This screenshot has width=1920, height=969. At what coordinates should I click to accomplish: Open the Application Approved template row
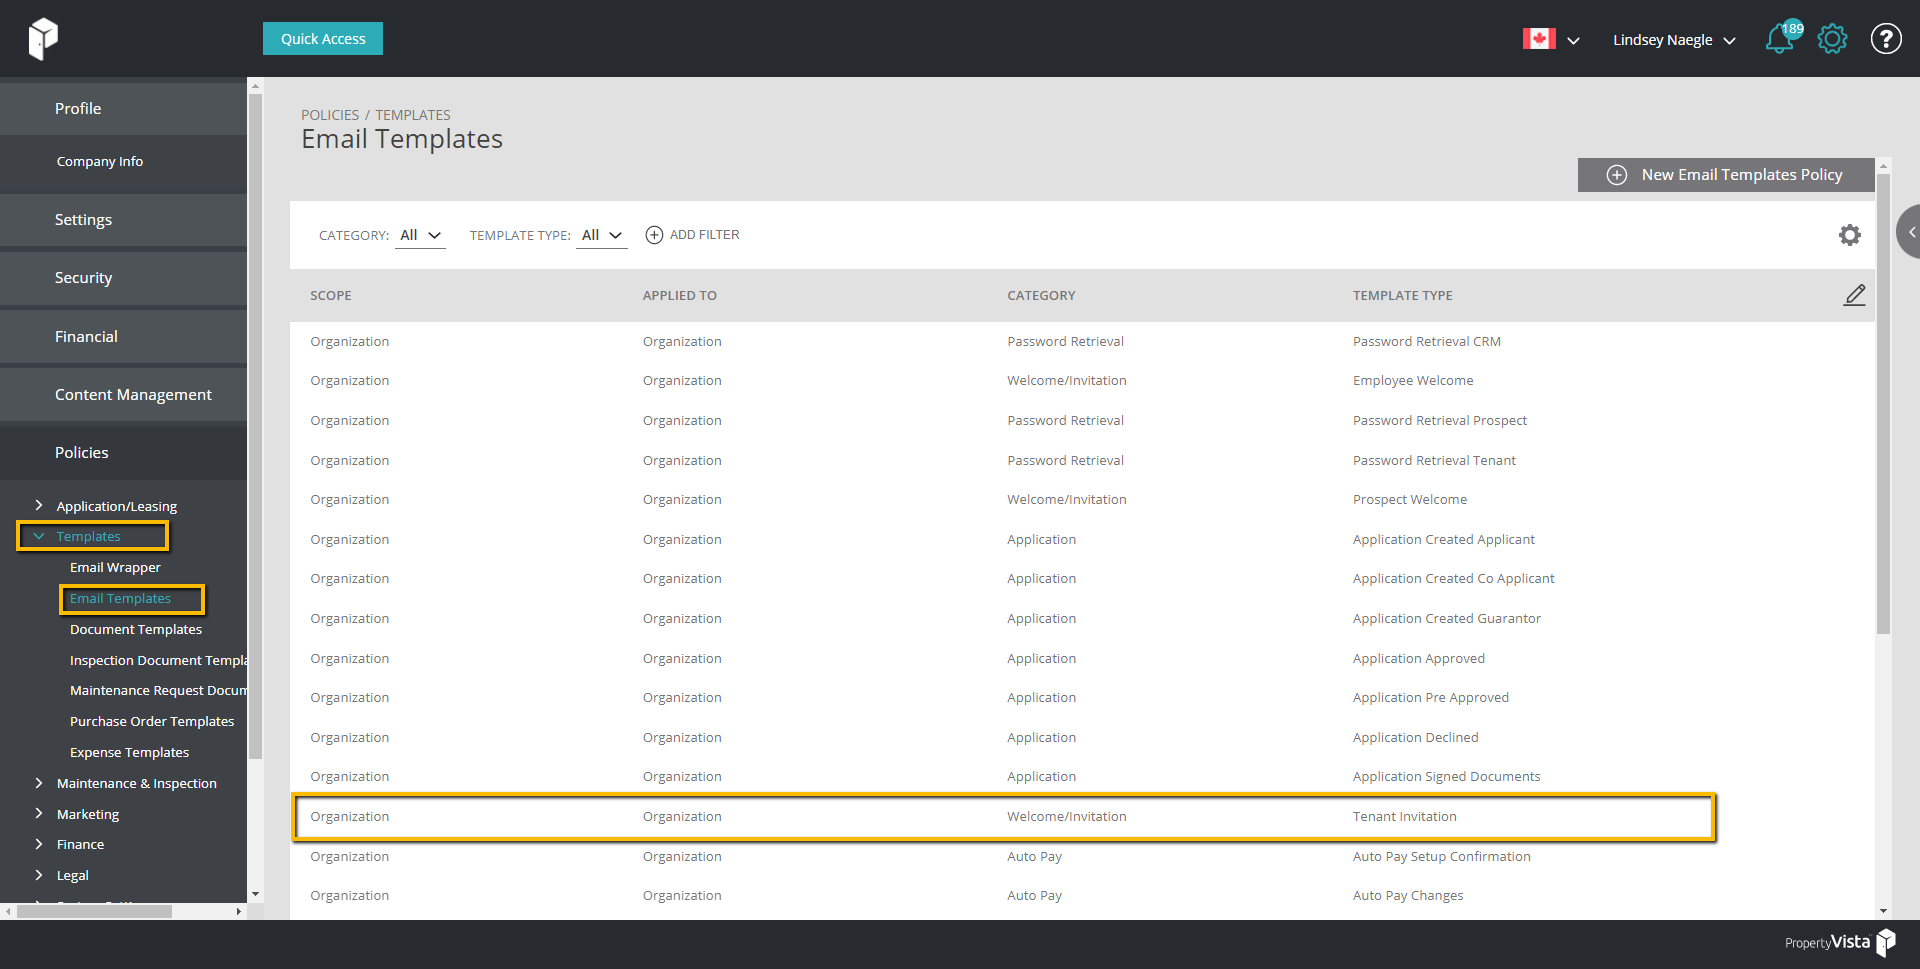pos(1082,658)
